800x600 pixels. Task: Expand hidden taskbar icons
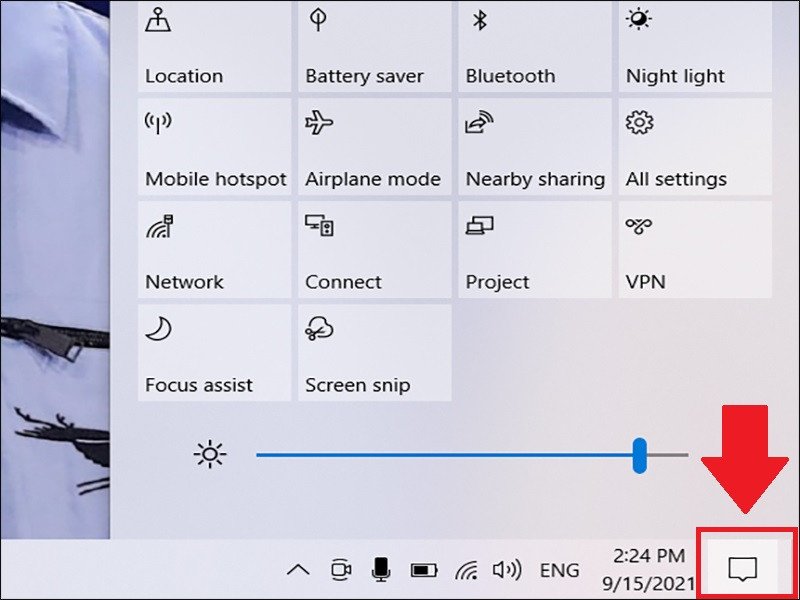click(x=297, y=570)
